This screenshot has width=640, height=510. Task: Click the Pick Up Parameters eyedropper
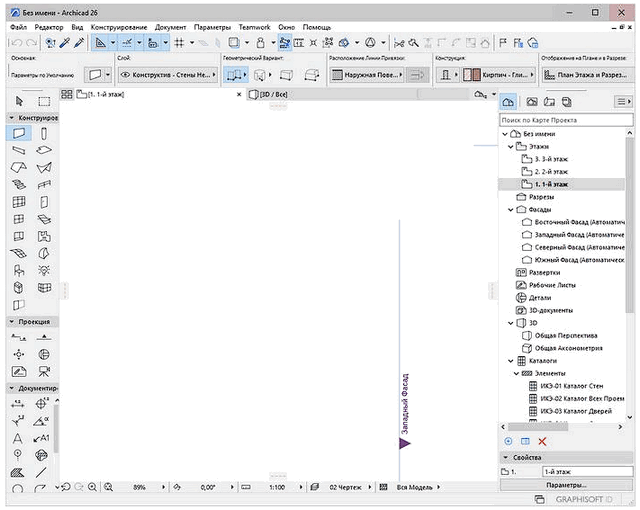pyautogui.click(x=64, y=42)
